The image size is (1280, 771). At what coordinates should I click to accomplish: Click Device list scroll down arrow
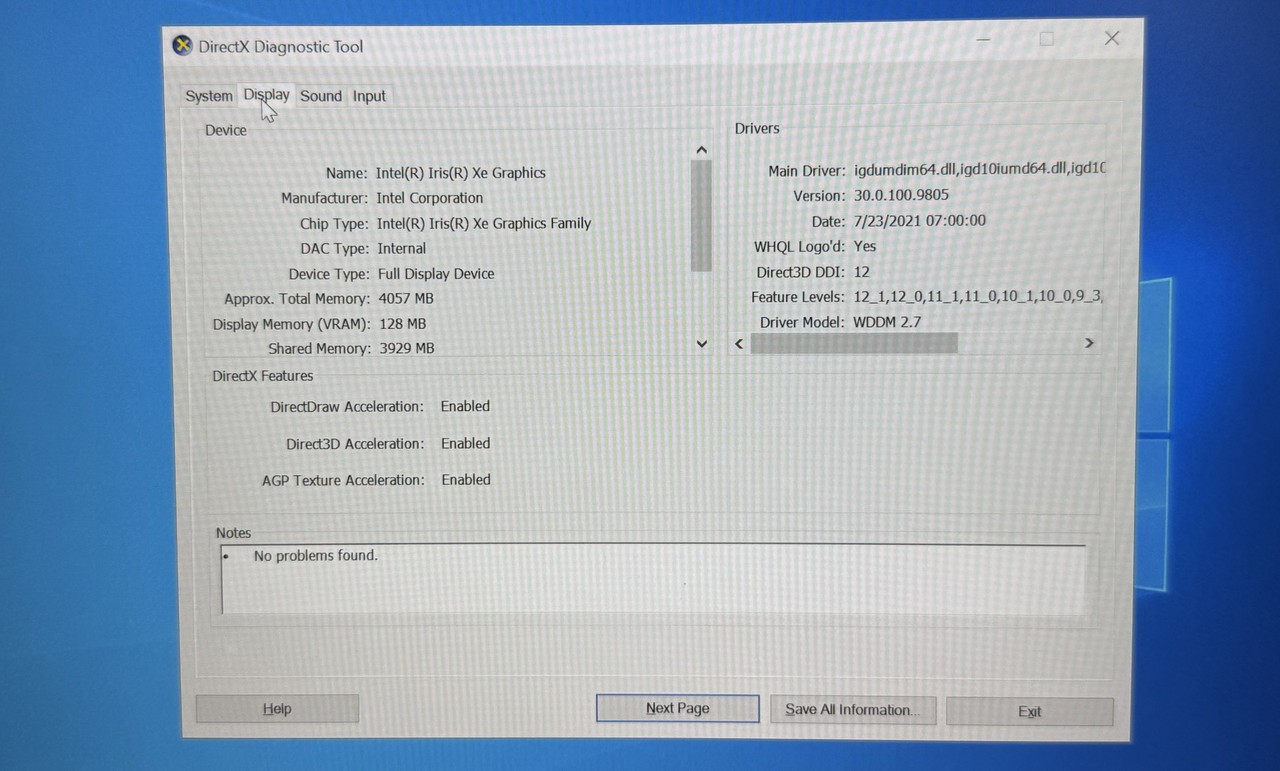click(x=701, y=344)
